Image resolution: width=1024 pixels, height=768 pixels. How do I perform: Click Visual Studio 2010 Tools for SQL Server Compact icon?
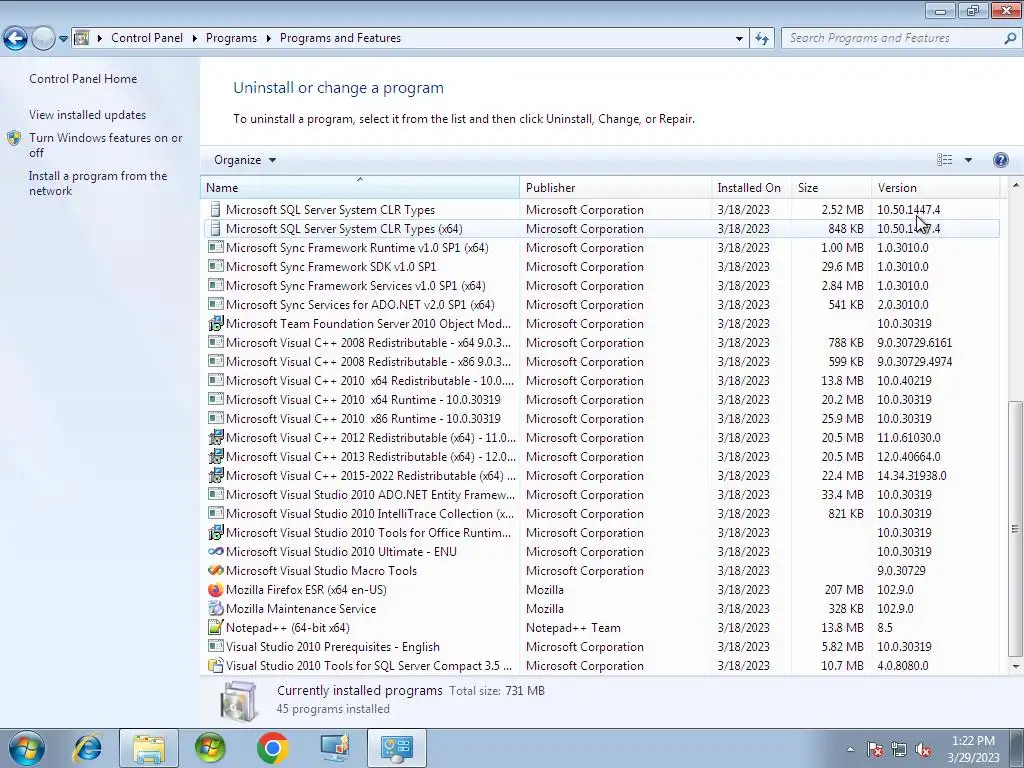coord(216,665)
